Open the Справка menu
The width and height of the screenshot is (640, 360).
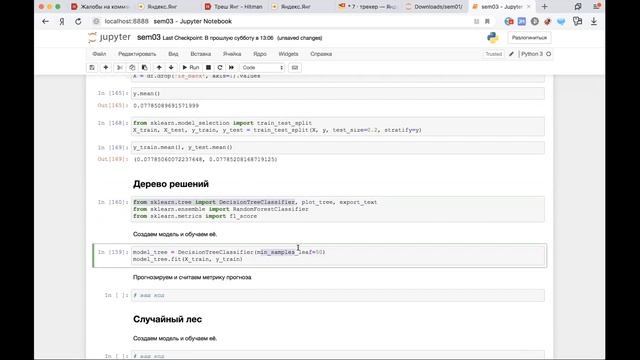(321, 54)
